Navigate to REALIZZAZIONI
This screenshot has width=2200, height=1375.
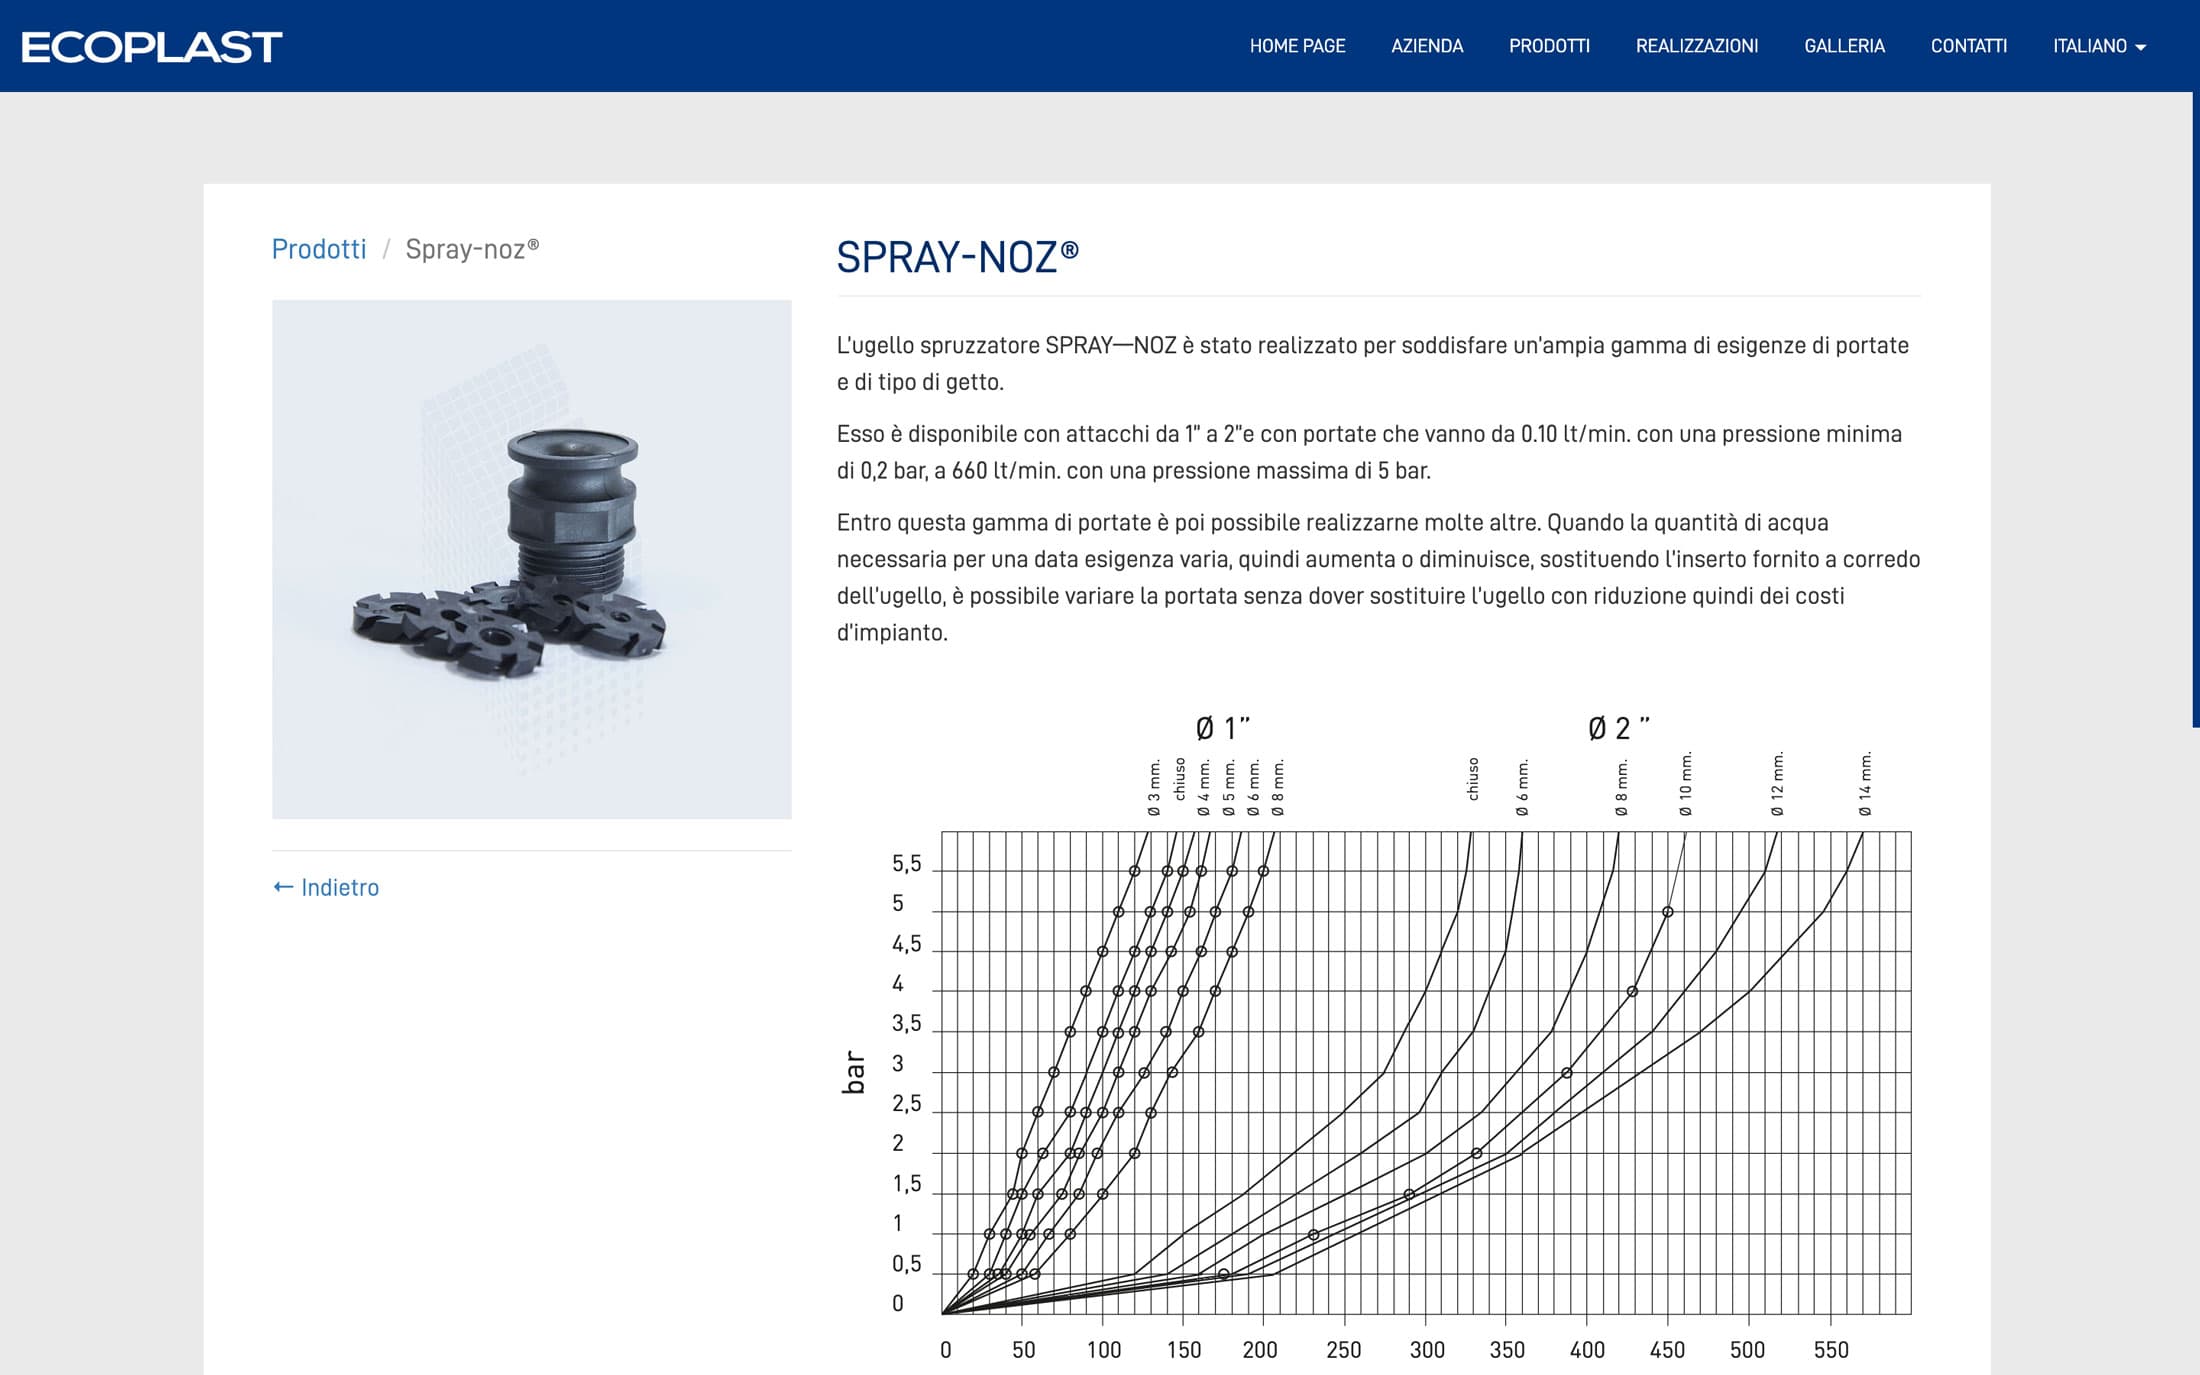tap(1697, 46)
